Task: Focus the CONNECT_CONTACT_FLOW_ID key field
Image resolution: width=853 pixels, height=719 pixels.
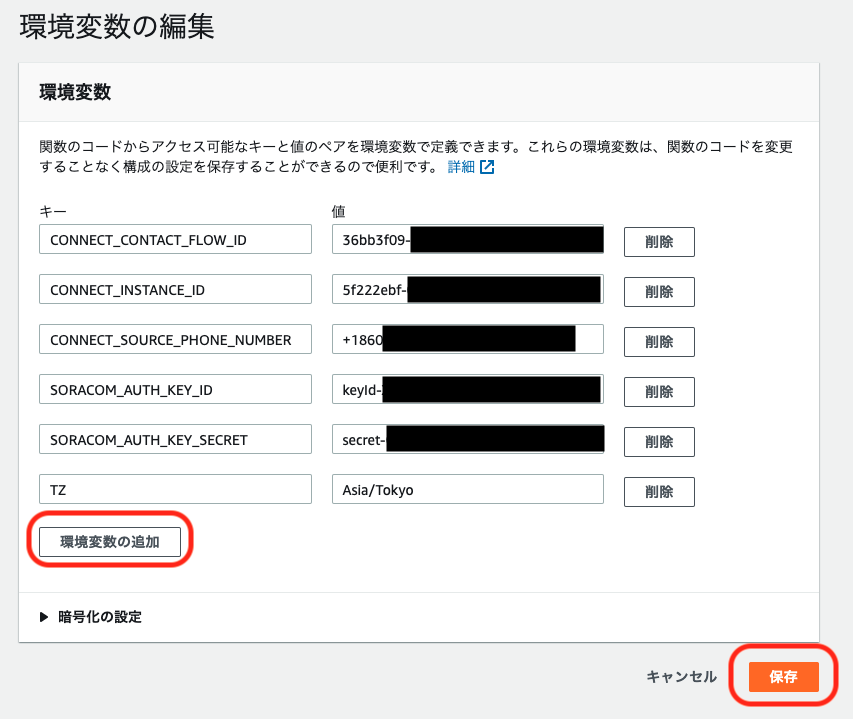Action: coord(175,239)
